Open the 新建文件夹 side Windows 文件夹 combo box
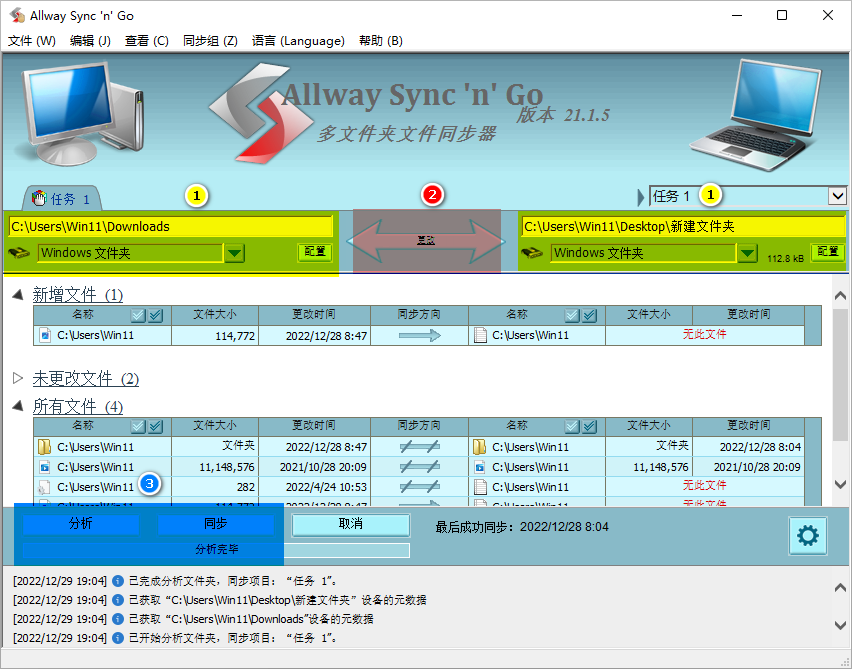 (x=643, y=253)
